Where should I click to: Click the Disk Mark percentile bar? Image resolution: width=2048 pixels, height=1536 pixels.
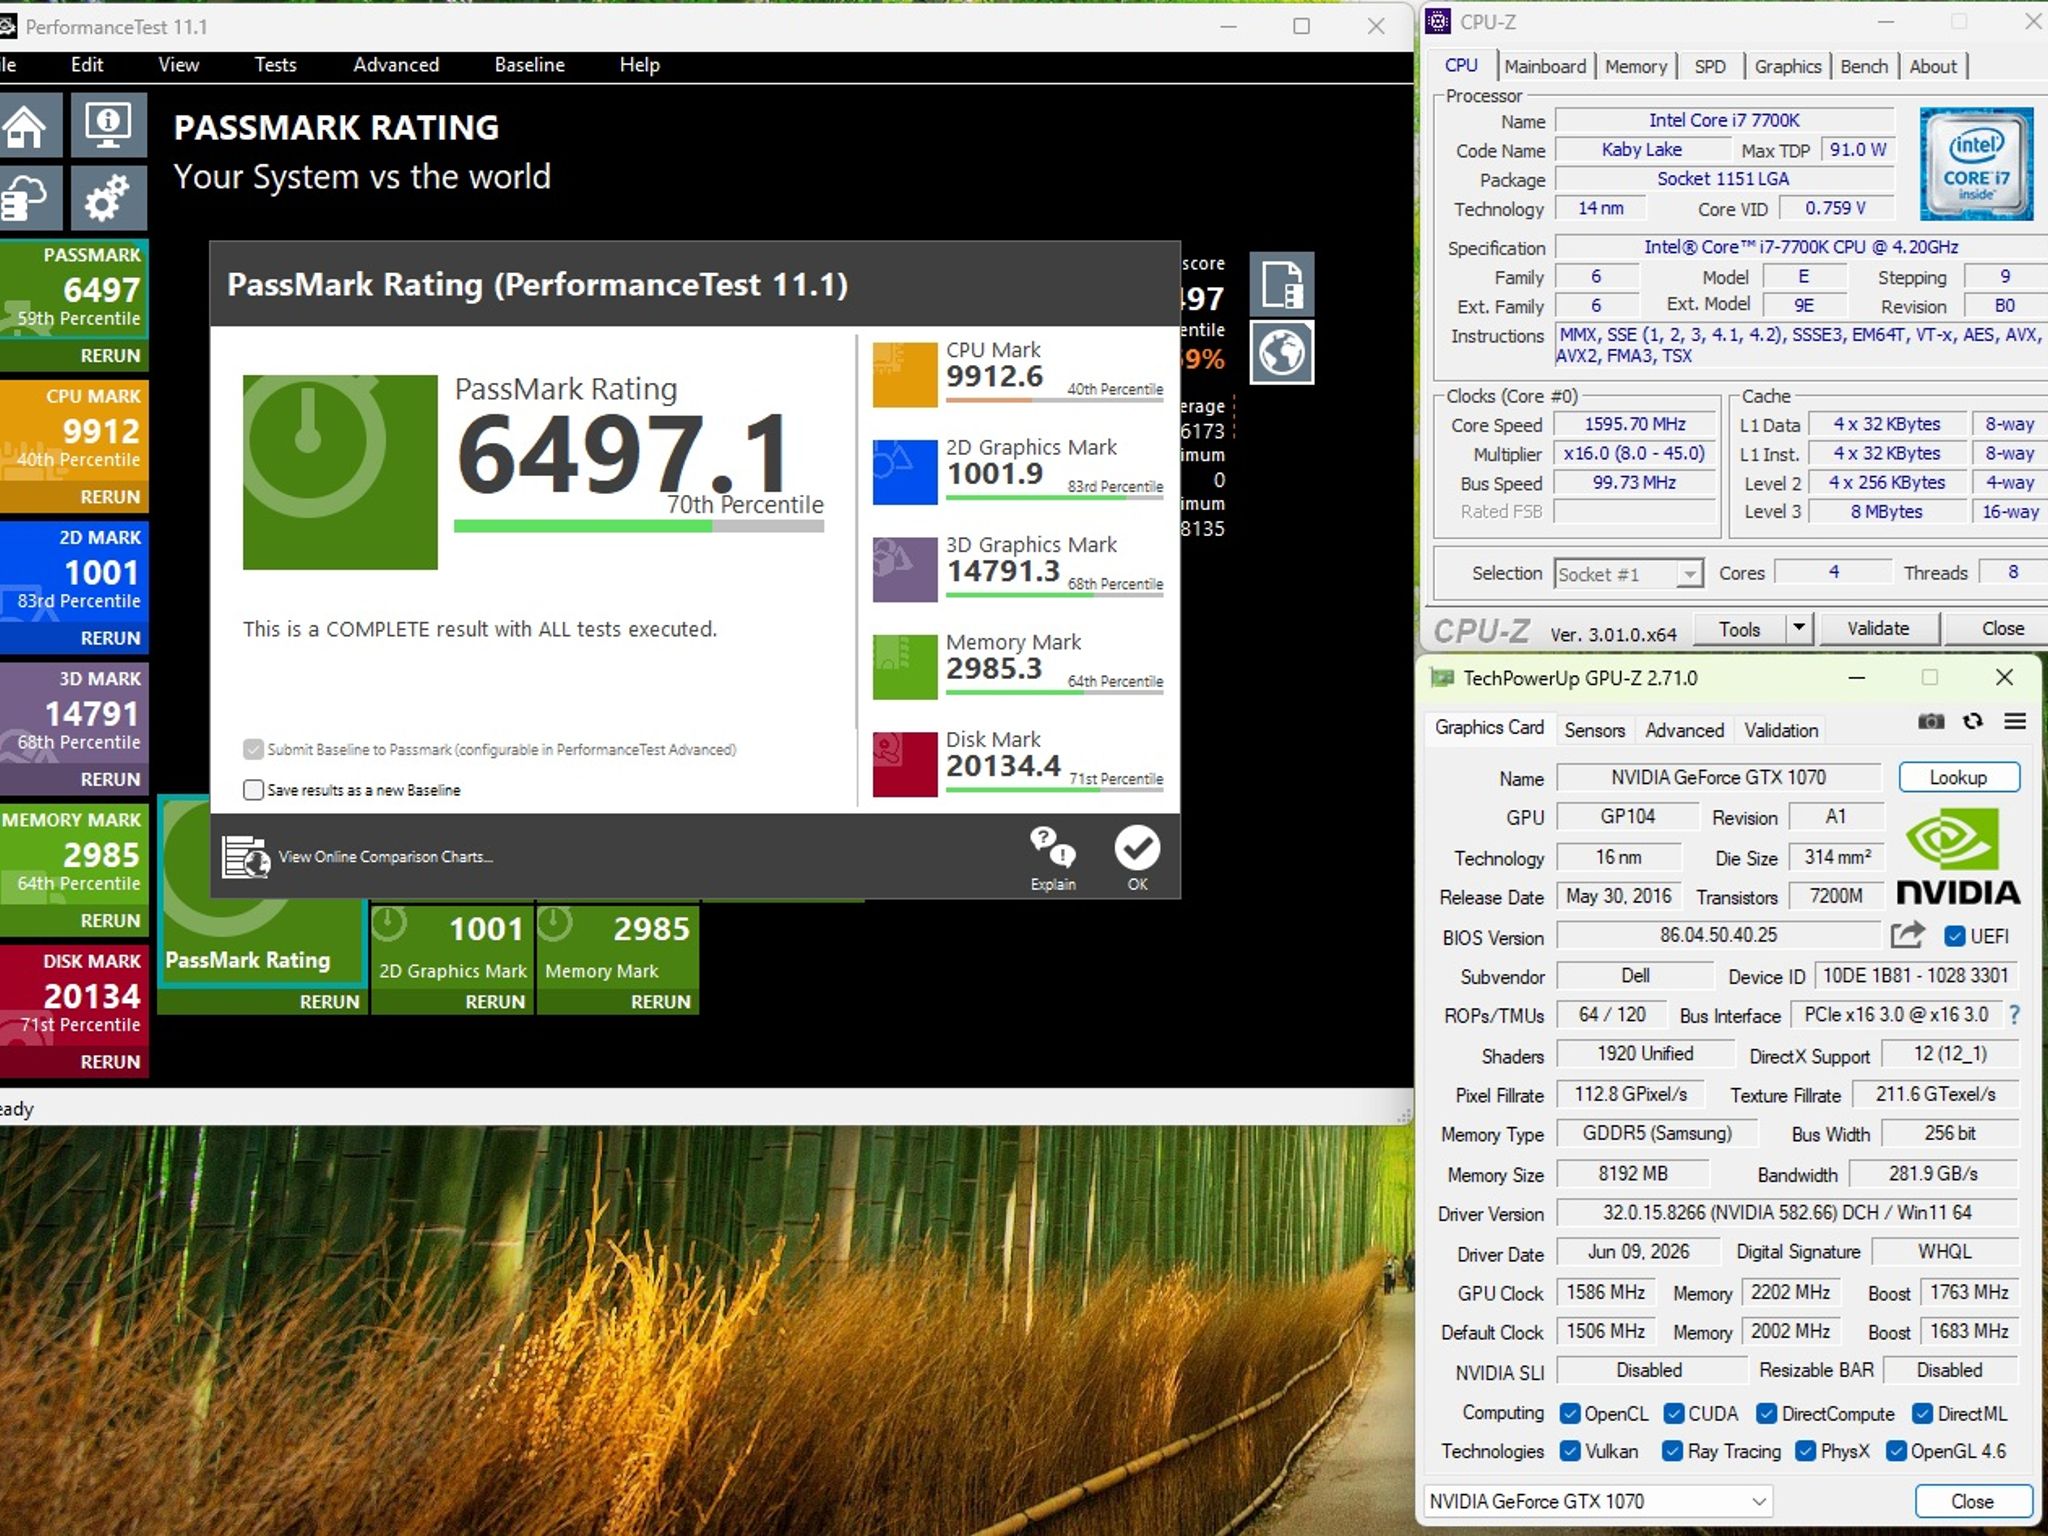[x=1054, y=789]
